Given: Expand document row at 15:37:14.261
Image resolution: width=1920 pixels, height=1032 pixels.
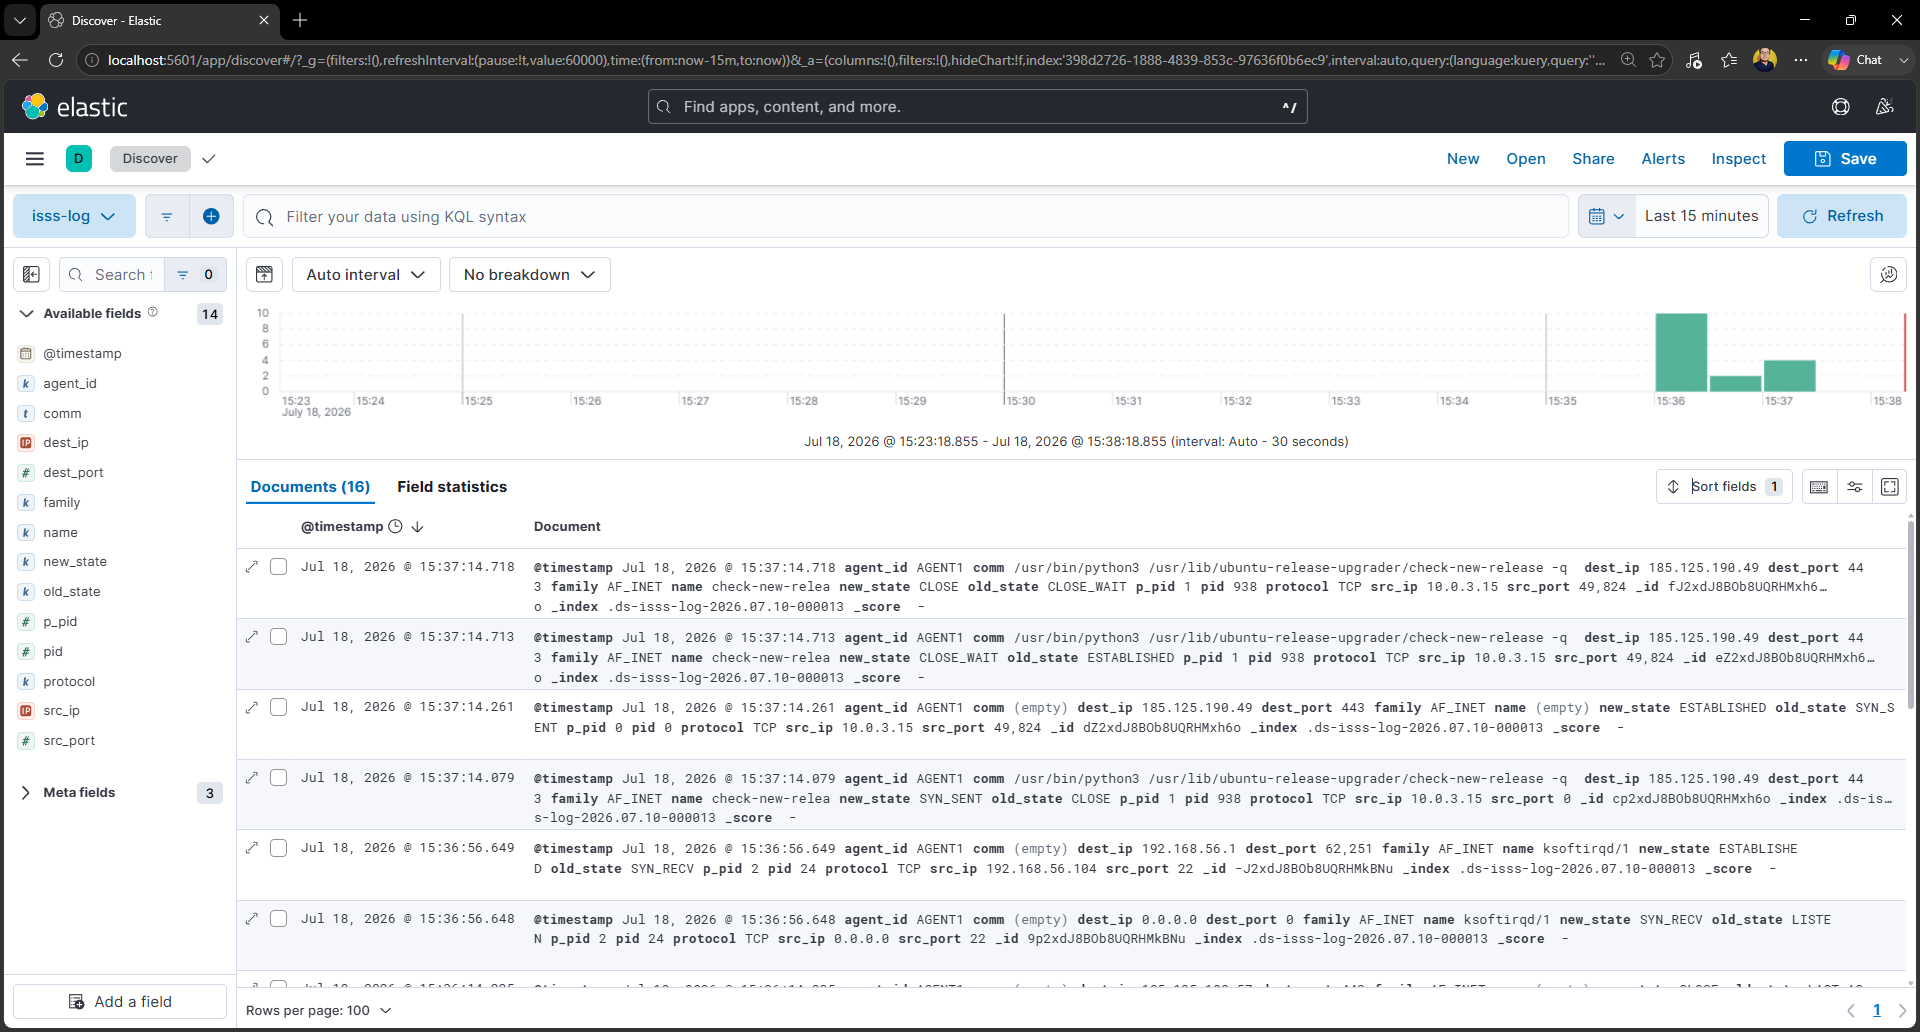Looking at the screenshot, I should 252,707.
